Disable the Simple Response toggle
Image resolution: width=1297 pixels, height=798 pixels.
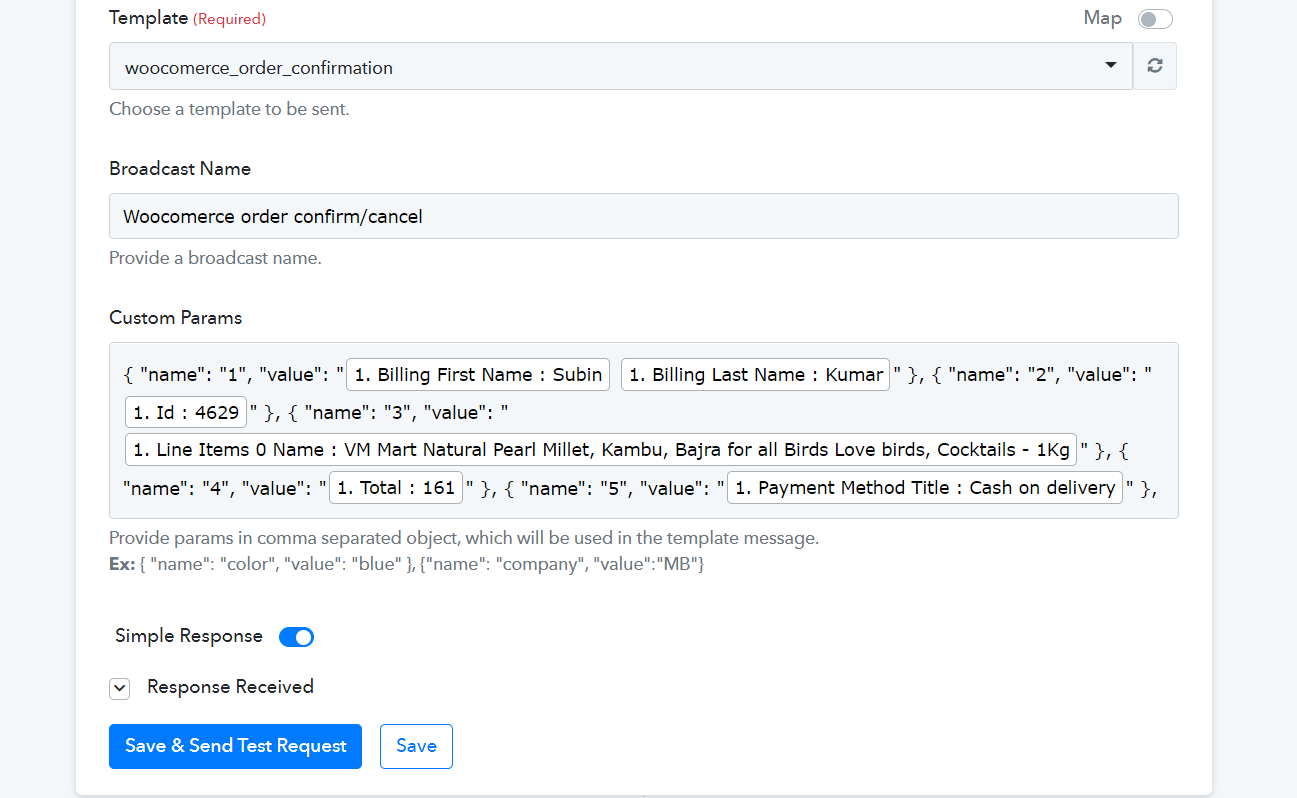296,637
